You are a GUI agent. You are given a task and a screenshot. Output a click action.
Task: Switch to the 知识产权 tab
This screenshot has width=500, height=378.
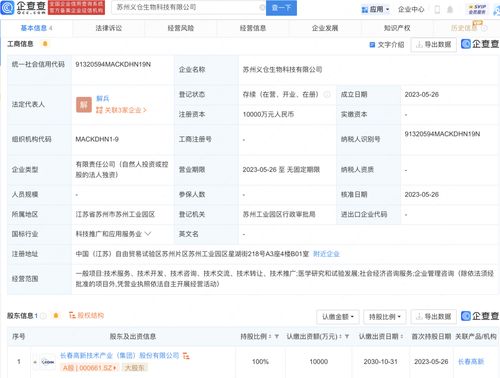click(397, 28)
